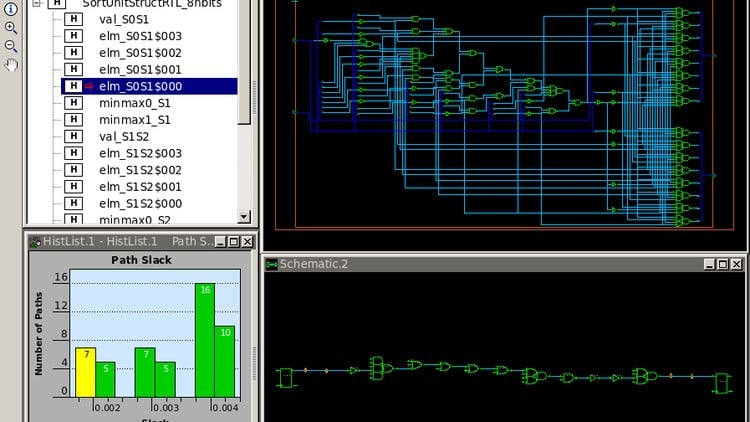Screen dimensions: 750x422
Task: Click the info icon in left toolbar
Action: (x=11, y=9)
